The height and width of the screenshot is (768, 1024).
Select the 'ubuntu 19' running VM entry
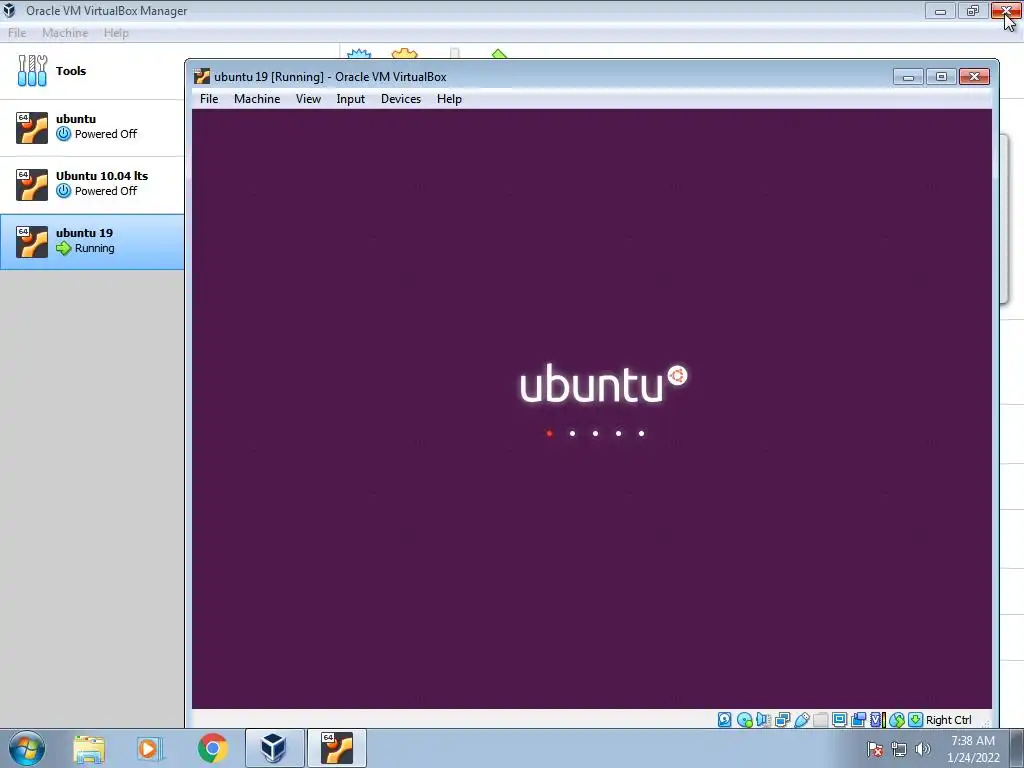pos(92,242)
